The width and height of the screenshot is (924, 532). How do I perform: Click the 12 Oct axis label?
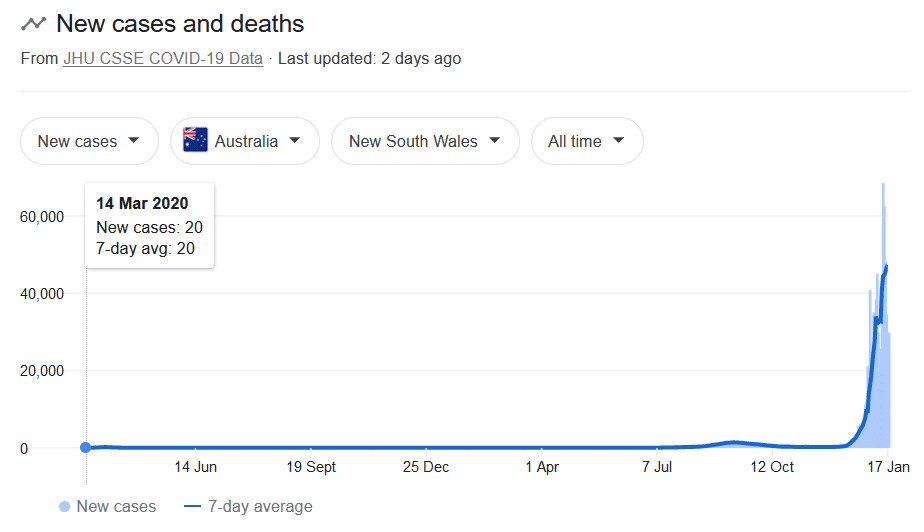(x=772, y=467)
